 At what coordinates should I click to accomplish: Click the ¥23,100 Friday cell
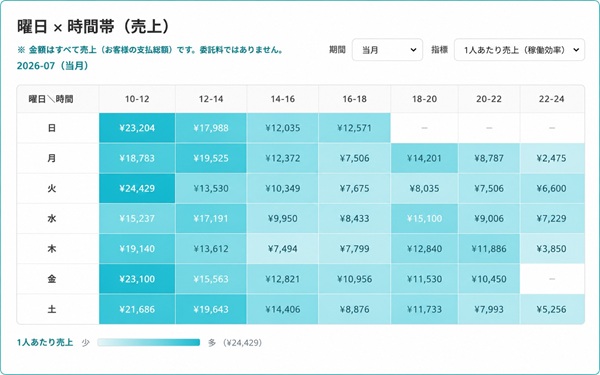pyautogui.click(x=137, y=279)
